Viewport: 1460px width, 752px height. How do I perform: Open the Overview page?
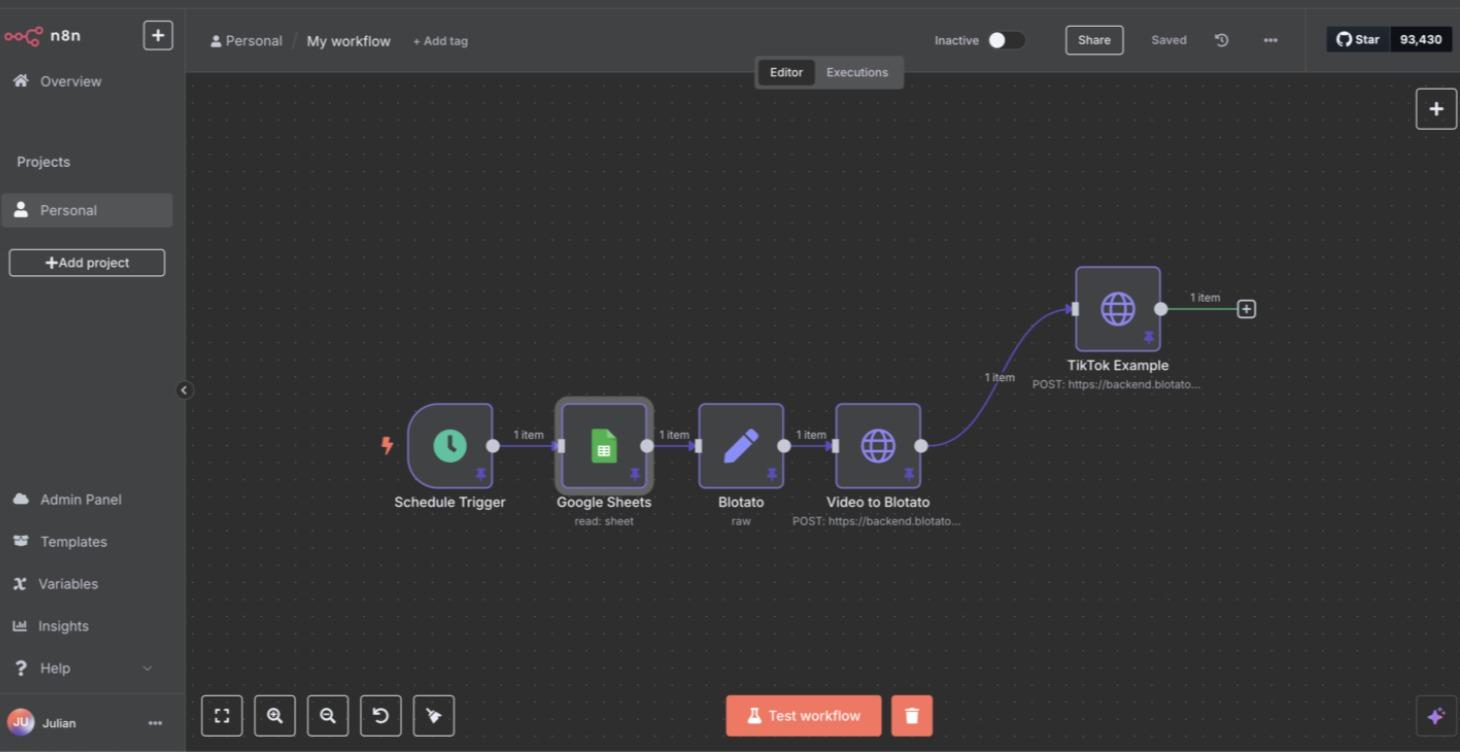pyautogui.click(x=70, y=81)
